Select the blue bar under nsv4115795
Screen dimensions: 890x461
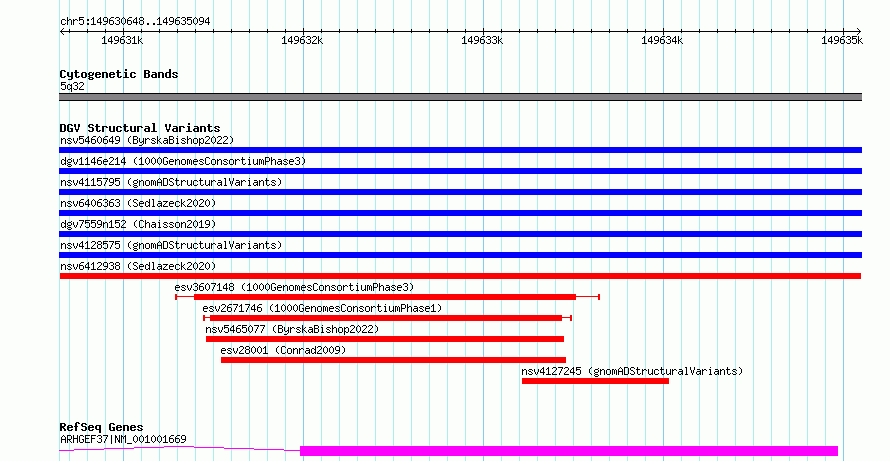(460, 192)
